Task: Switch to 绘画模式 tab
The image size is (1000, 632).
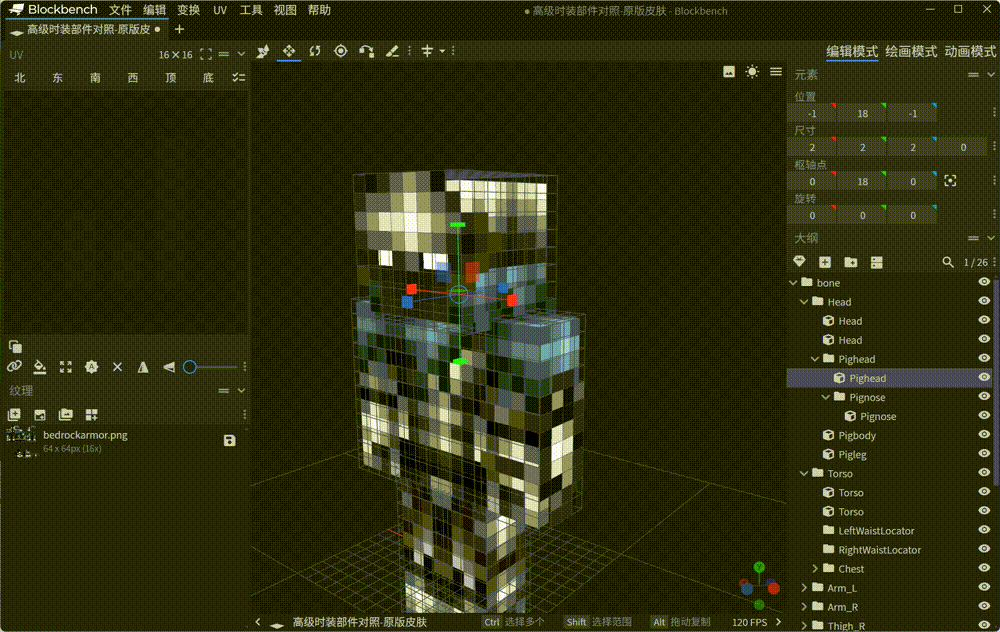Action: click(x=911, y=52)
